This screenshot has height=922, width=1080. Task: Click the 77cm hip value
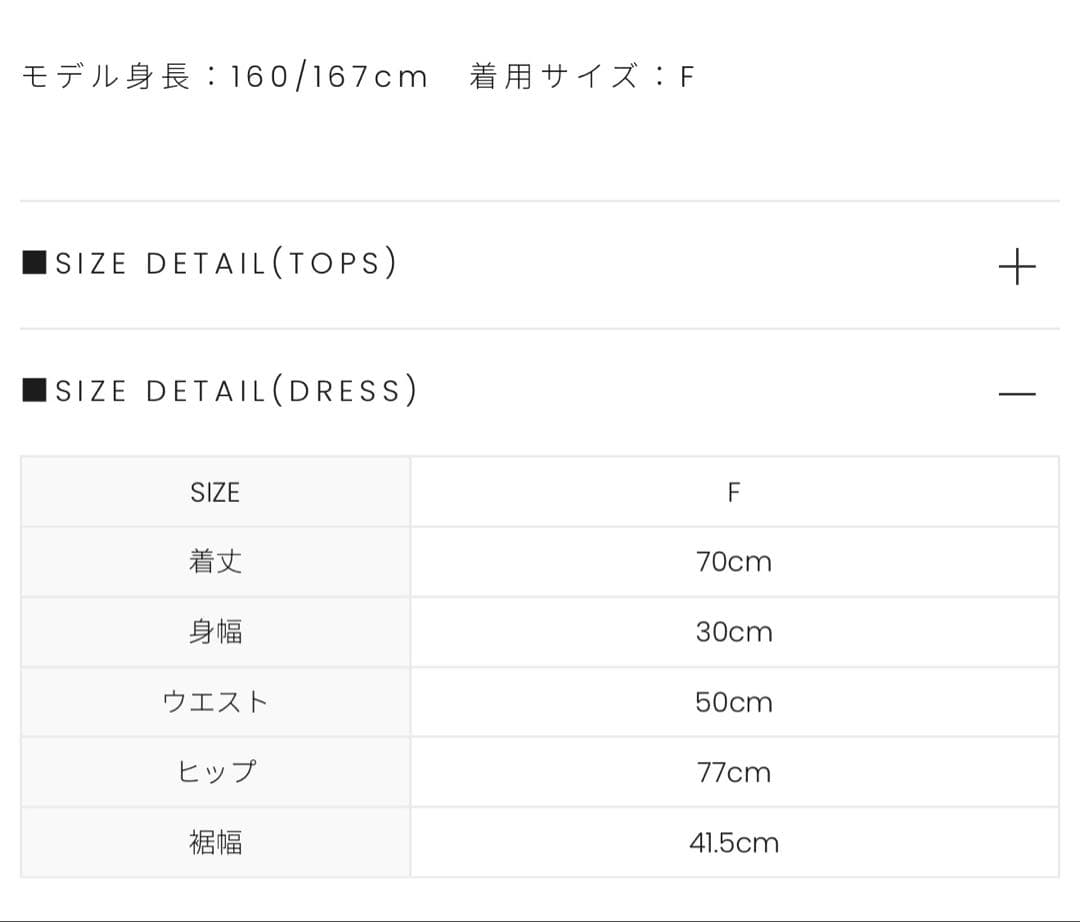coord(734,772)
